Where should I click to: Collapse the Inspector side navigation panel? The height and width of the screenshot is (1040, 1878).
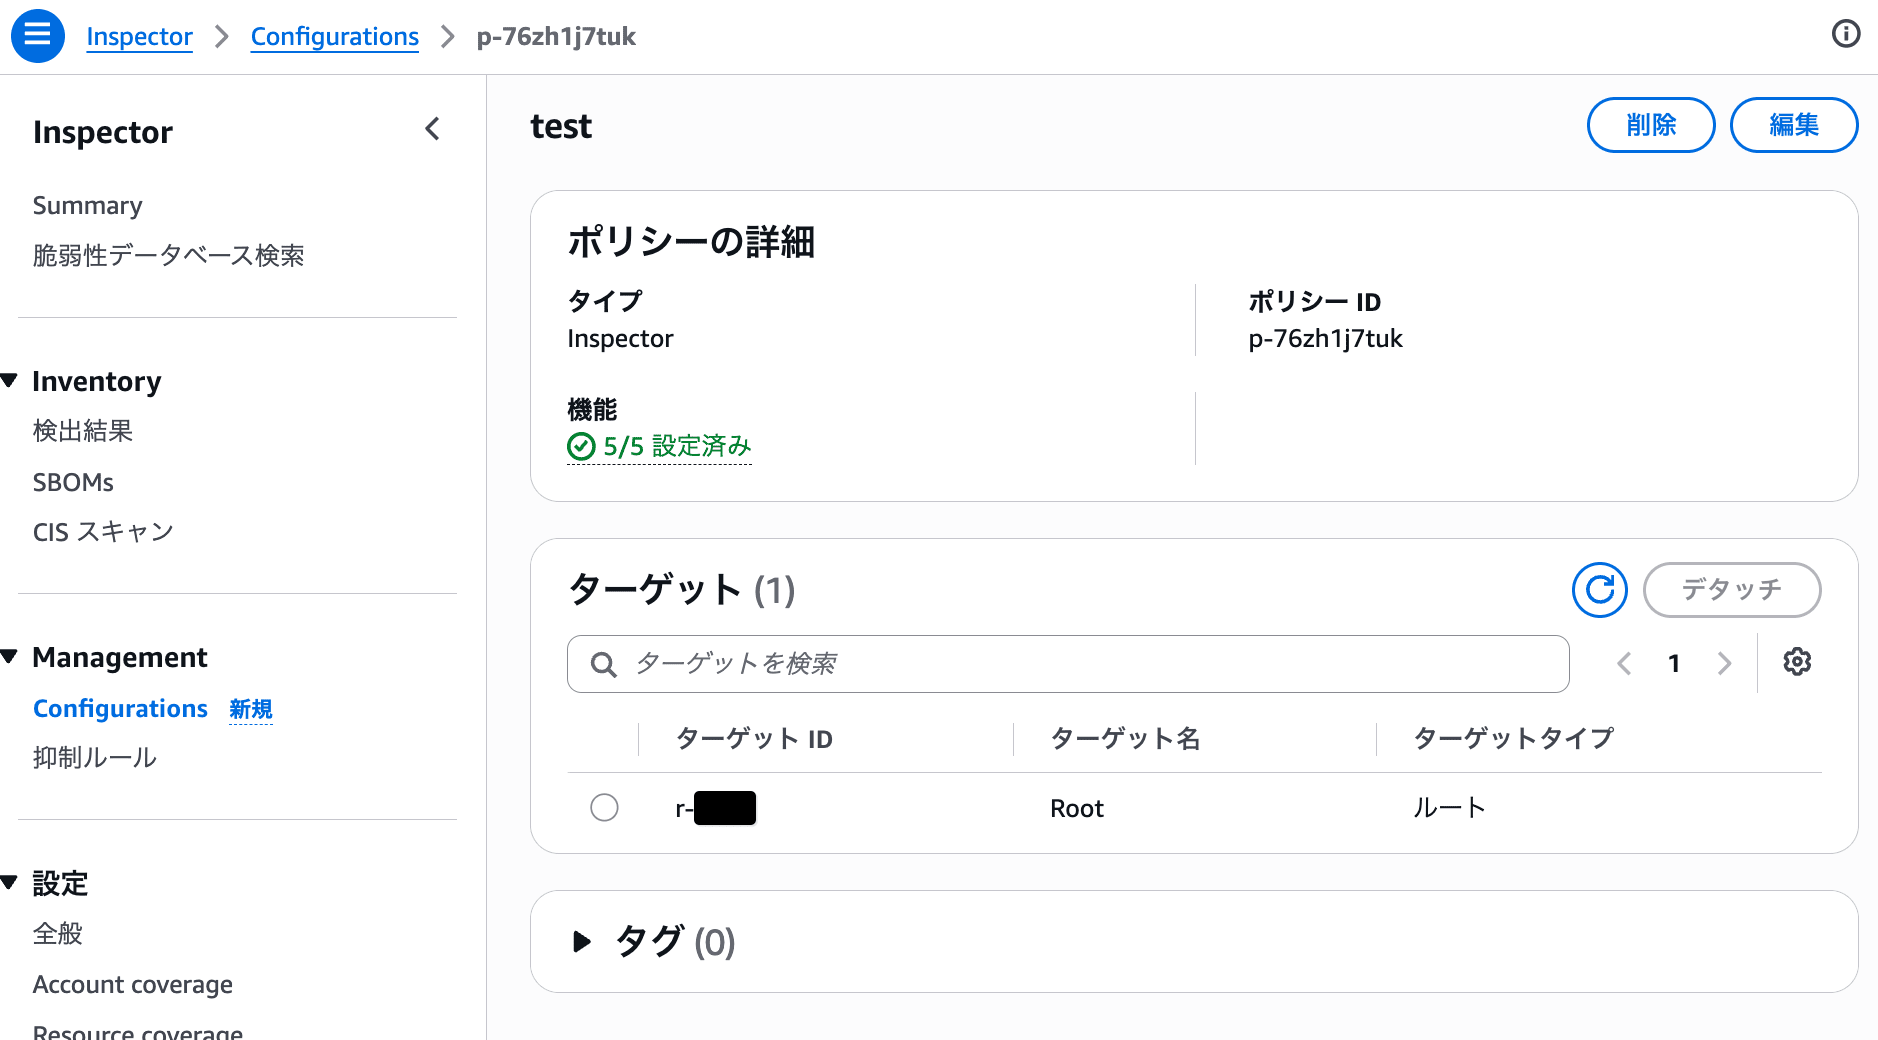click(x=432, y=129)
